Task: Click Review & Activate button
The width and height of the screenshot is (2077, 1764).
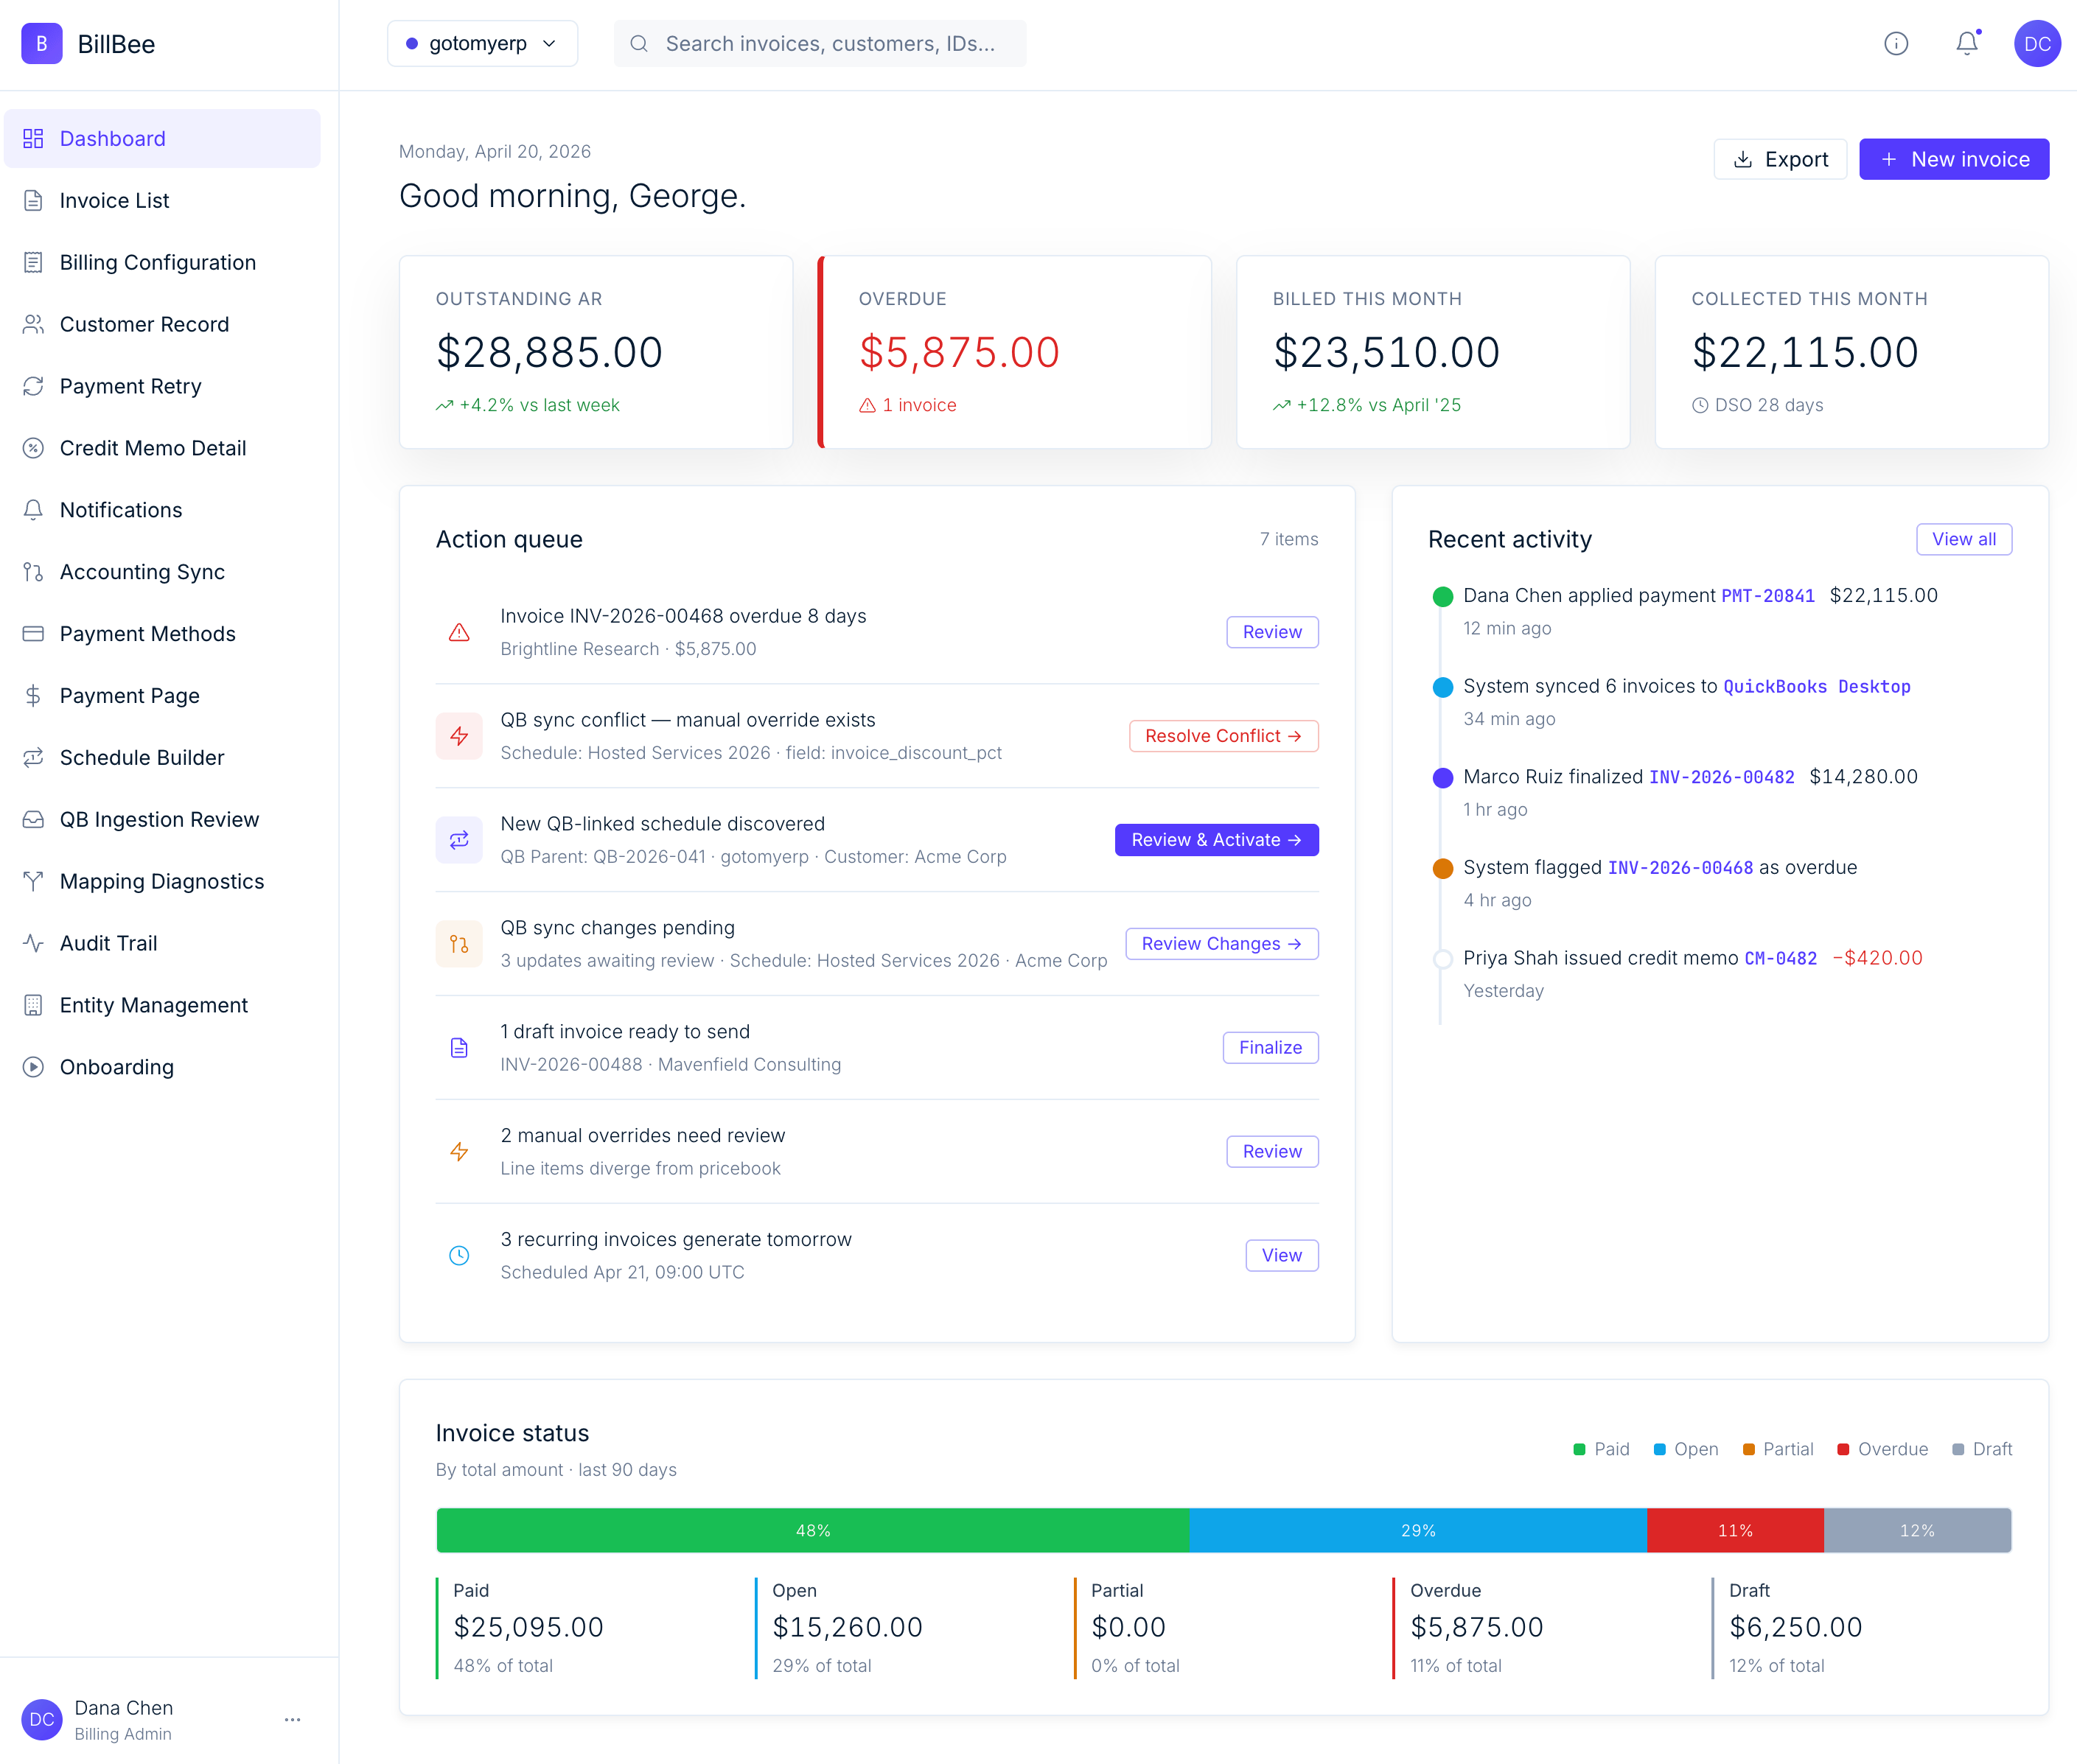Action: tap(1216, 840)
